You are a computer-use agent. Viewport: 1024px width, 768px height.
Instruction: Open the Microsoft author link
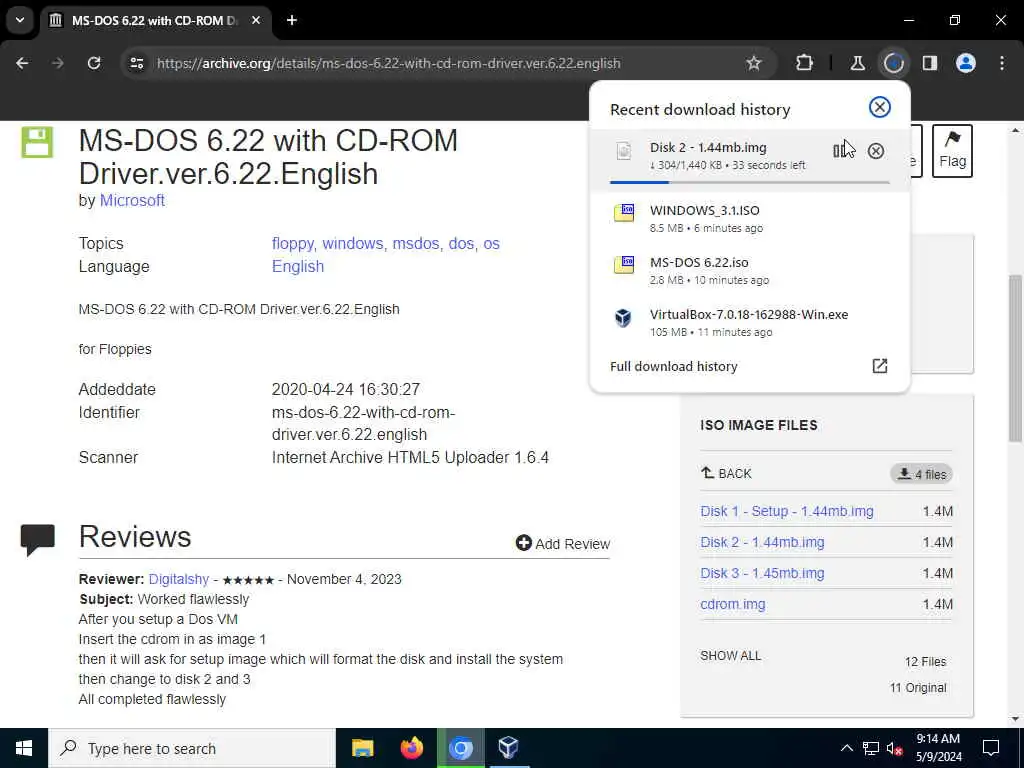132,200
